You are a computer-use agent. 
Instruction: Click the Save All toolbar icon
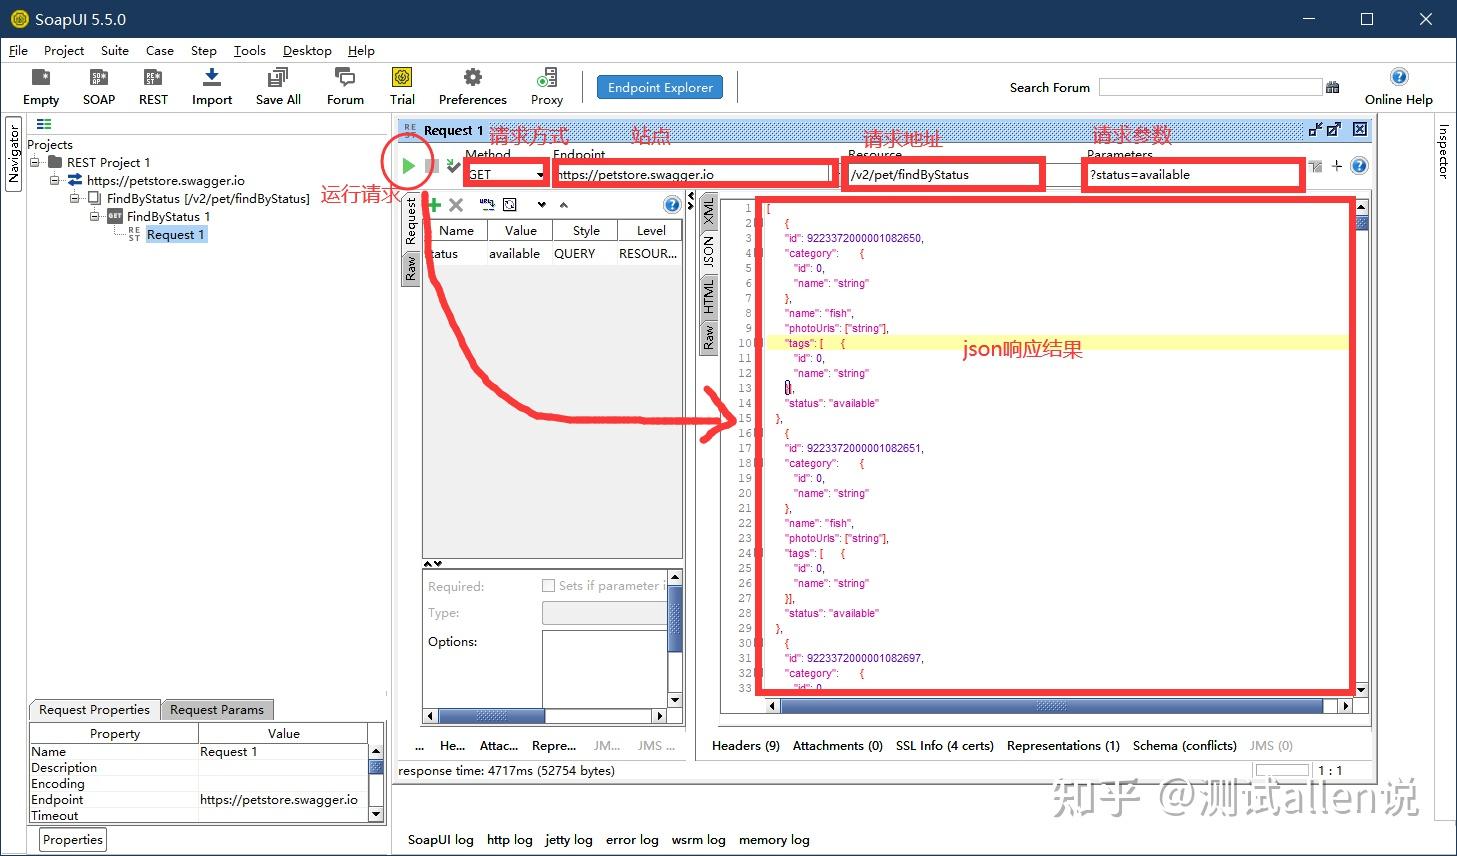[278, 87]
